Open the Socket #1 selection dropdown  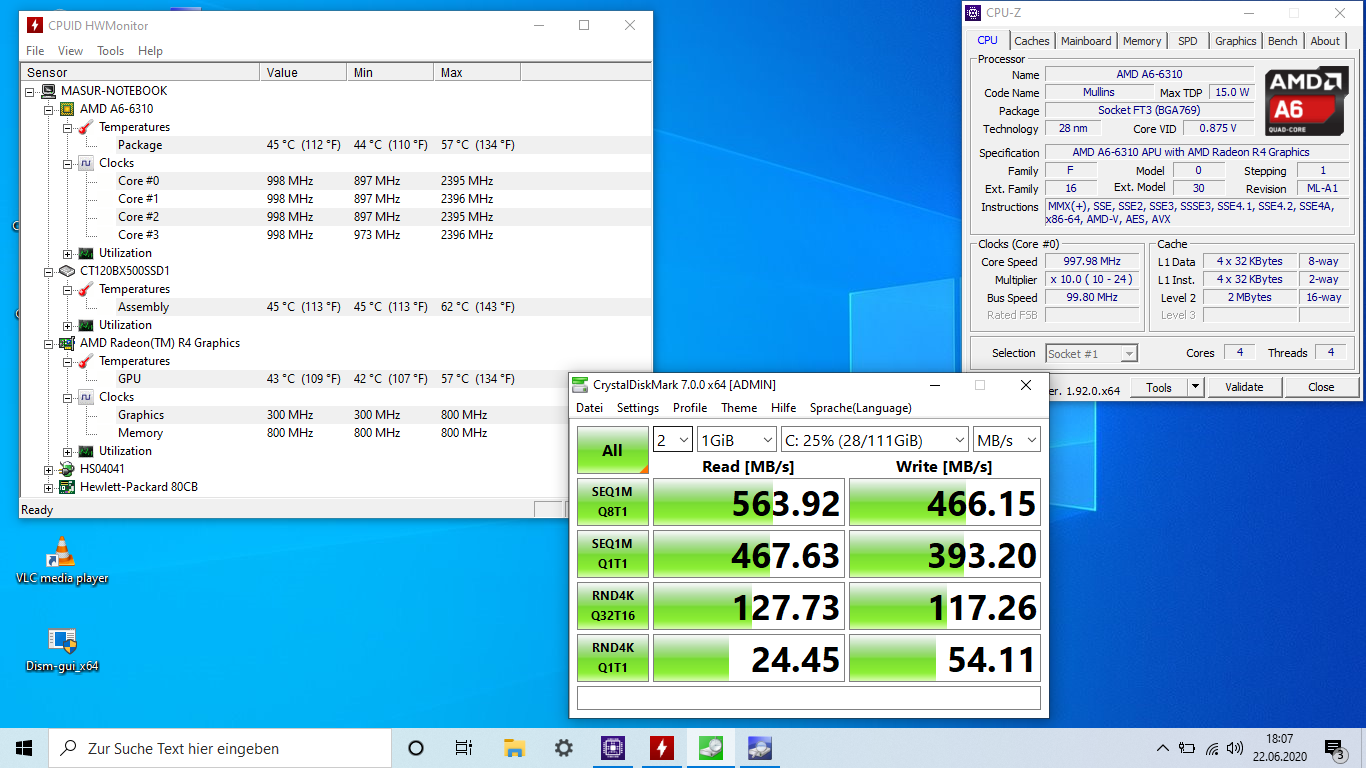pyautogui.click(x=1092, y=353)
